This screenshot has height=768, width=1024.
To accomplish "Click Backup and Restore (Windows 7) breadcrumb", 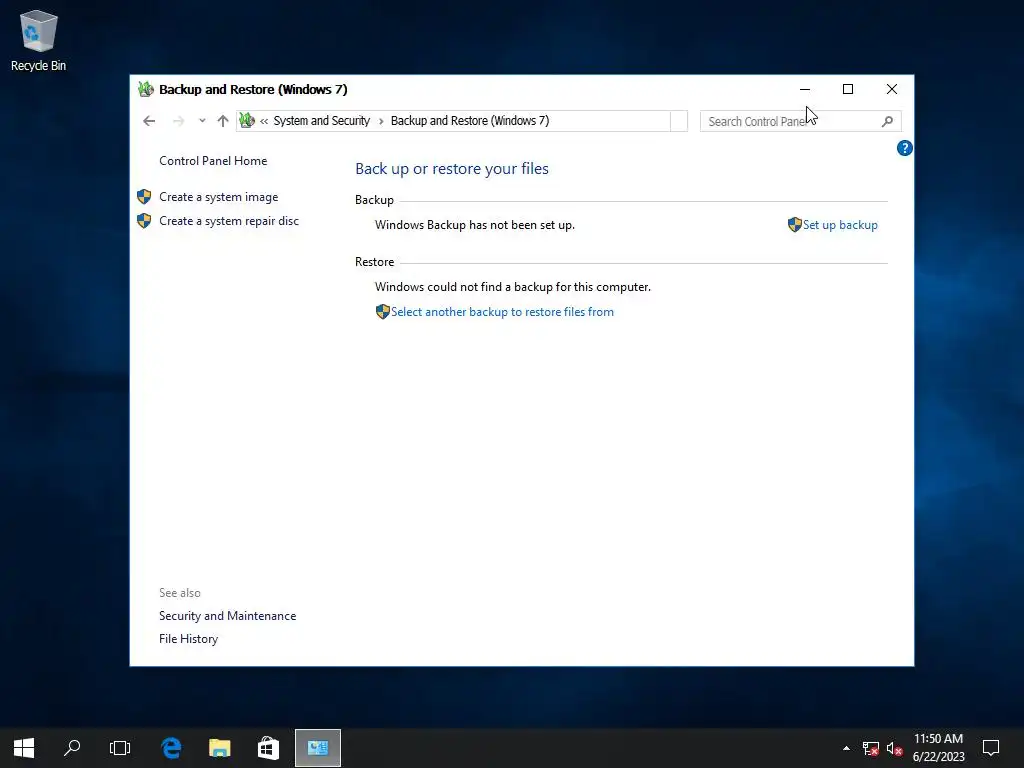I will point(470,121).
